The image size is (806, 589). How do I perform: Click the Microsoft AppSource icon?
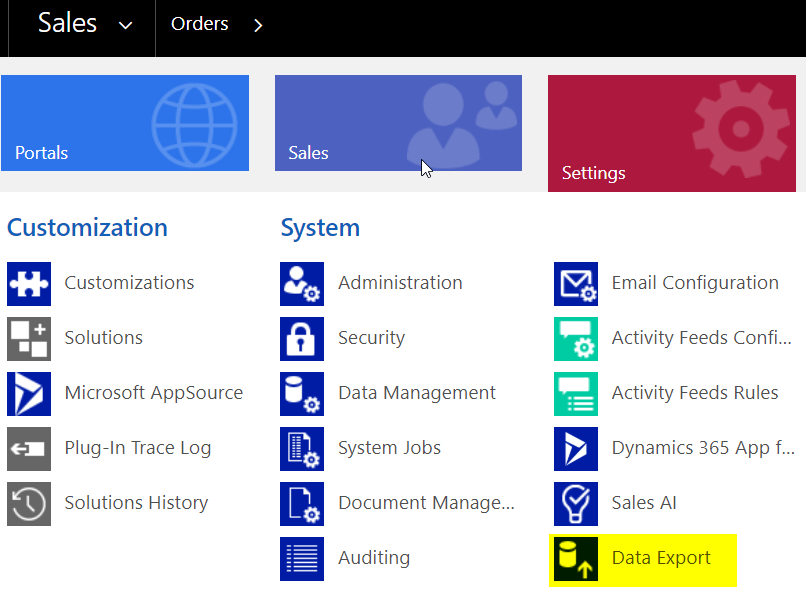pyautogui.click(x=29, y=394)
